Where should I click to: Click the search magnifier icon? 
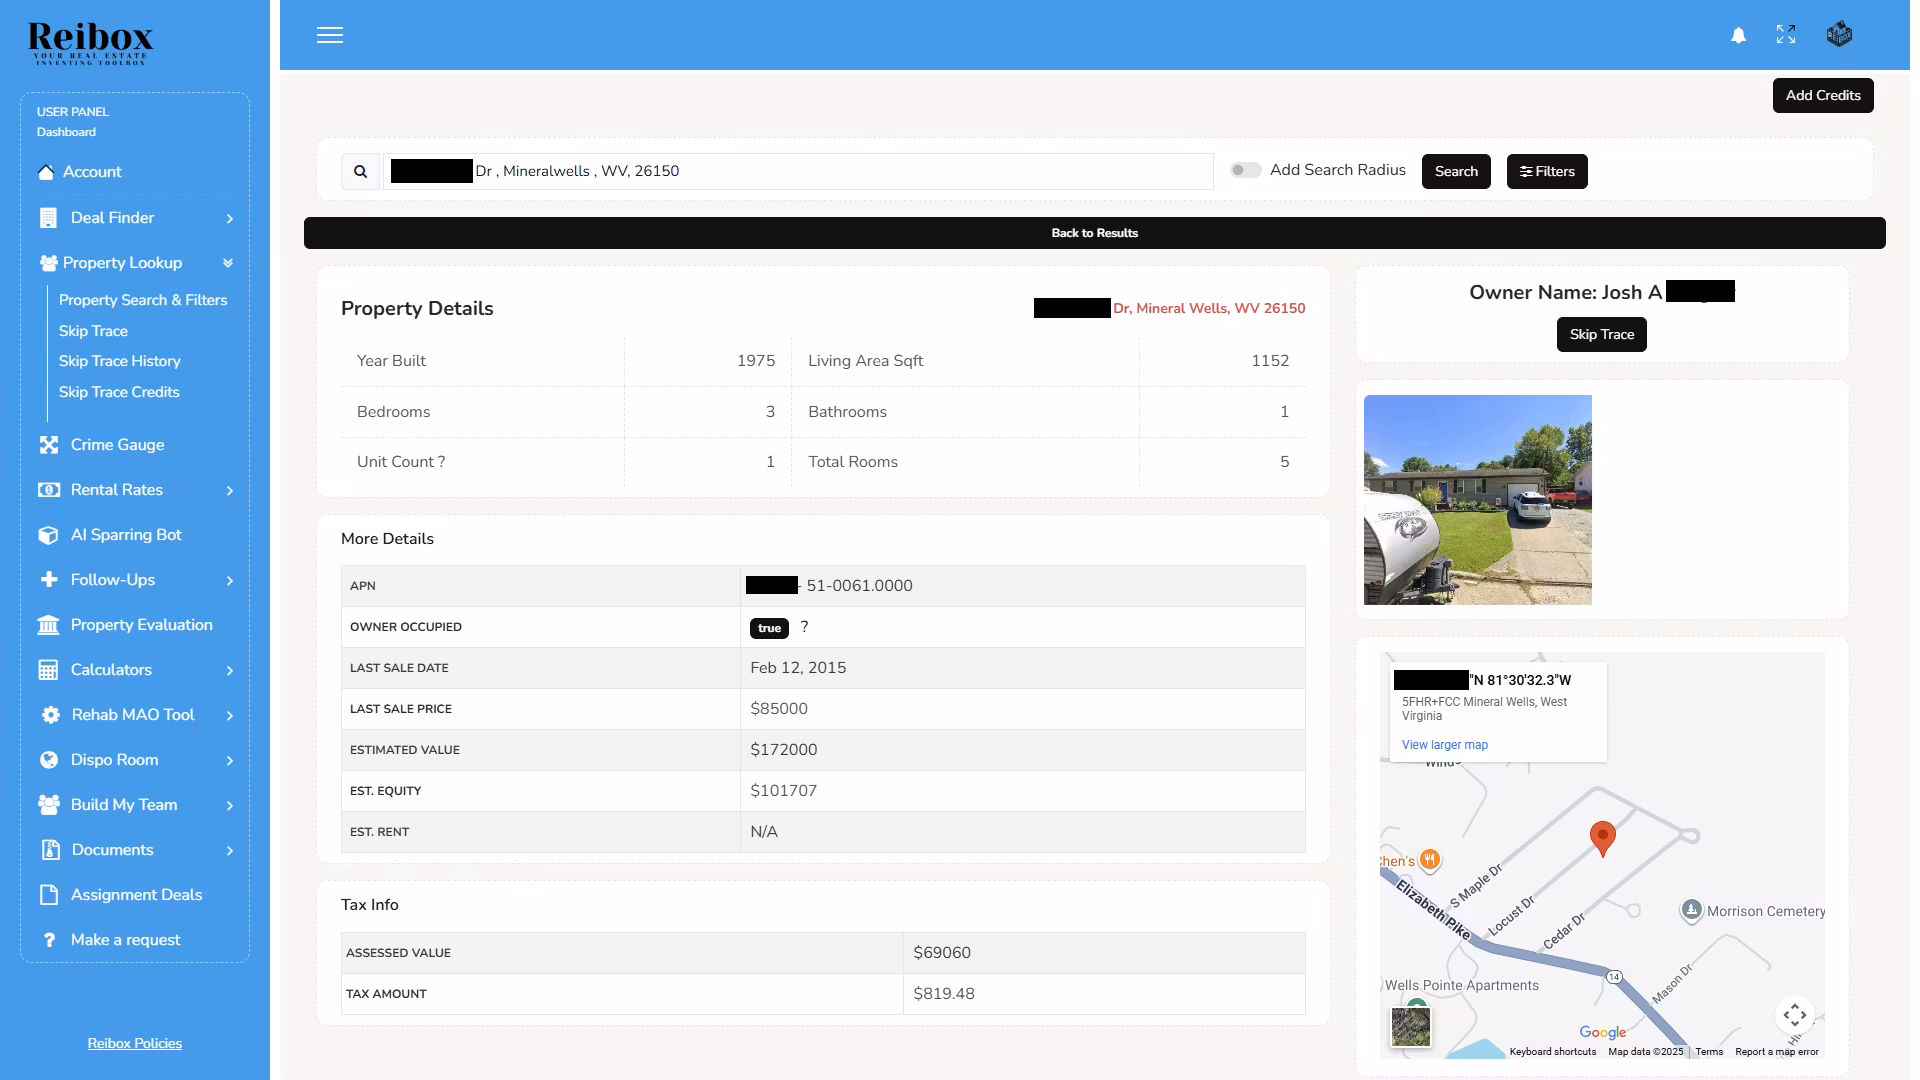tap(360, 171)
